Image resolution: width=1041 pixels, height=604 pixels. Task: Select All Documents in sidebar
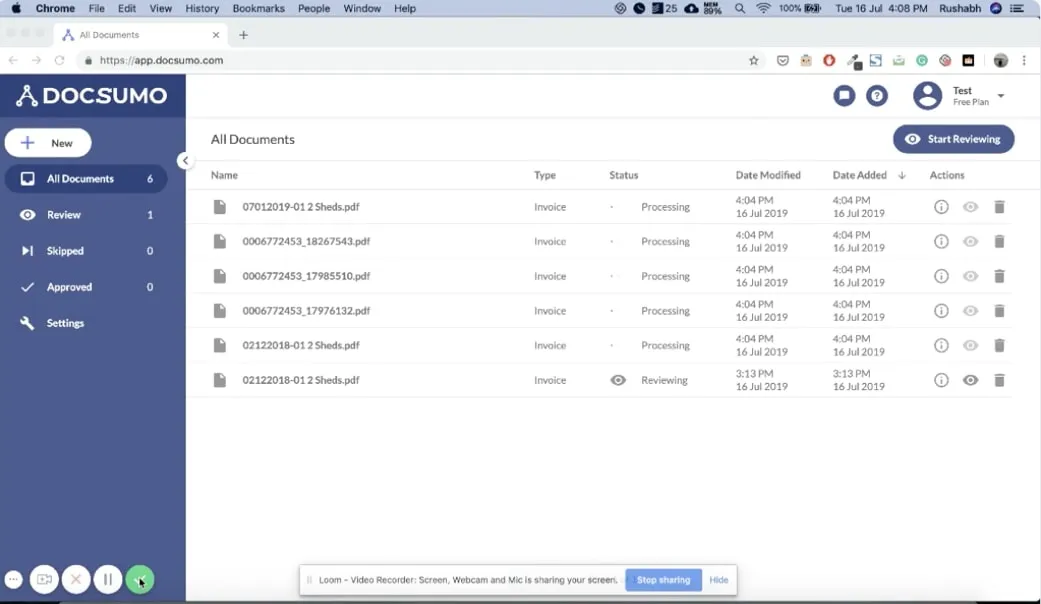pos(86,179)
